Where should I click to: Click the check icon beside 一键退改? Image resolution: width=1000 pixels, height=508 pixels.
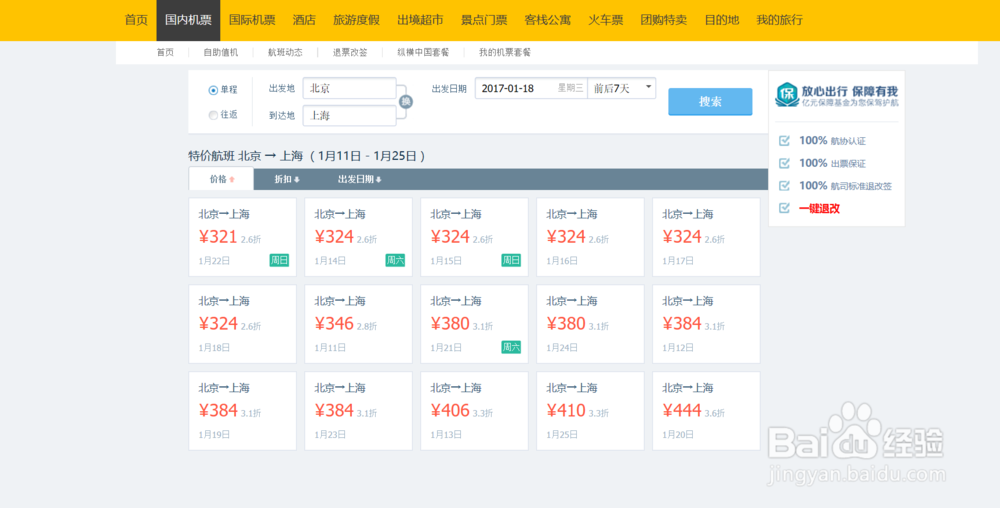[x=785, y=209]
